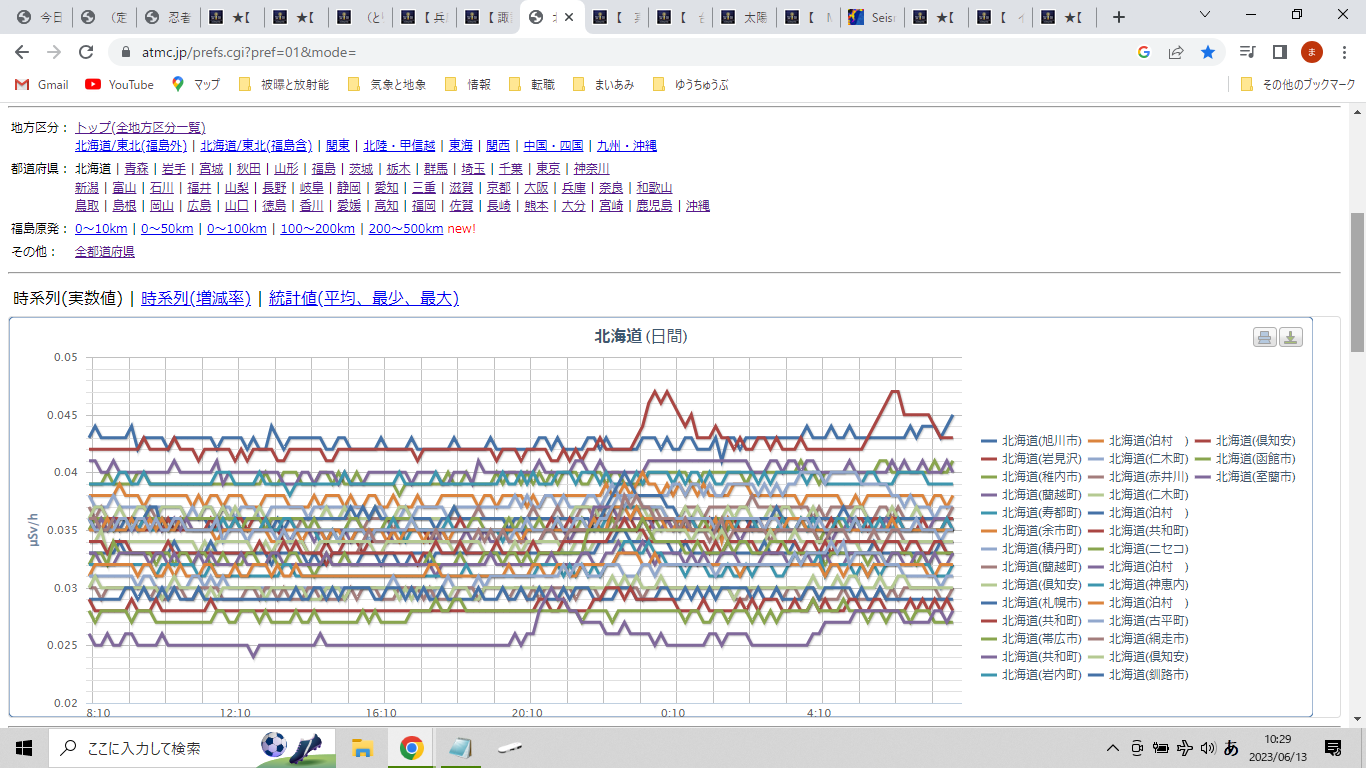Screen dimensions: 1366x768
Task: Print the 北海道 chart
Action: 1265,337
